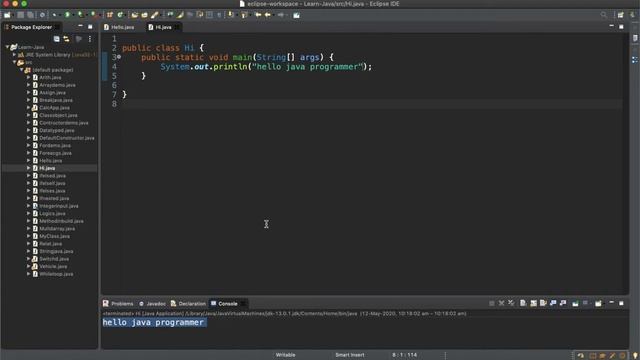640x360 pixels.
Task: Select Switchd.java in the tree
Action: coord(54,259)
